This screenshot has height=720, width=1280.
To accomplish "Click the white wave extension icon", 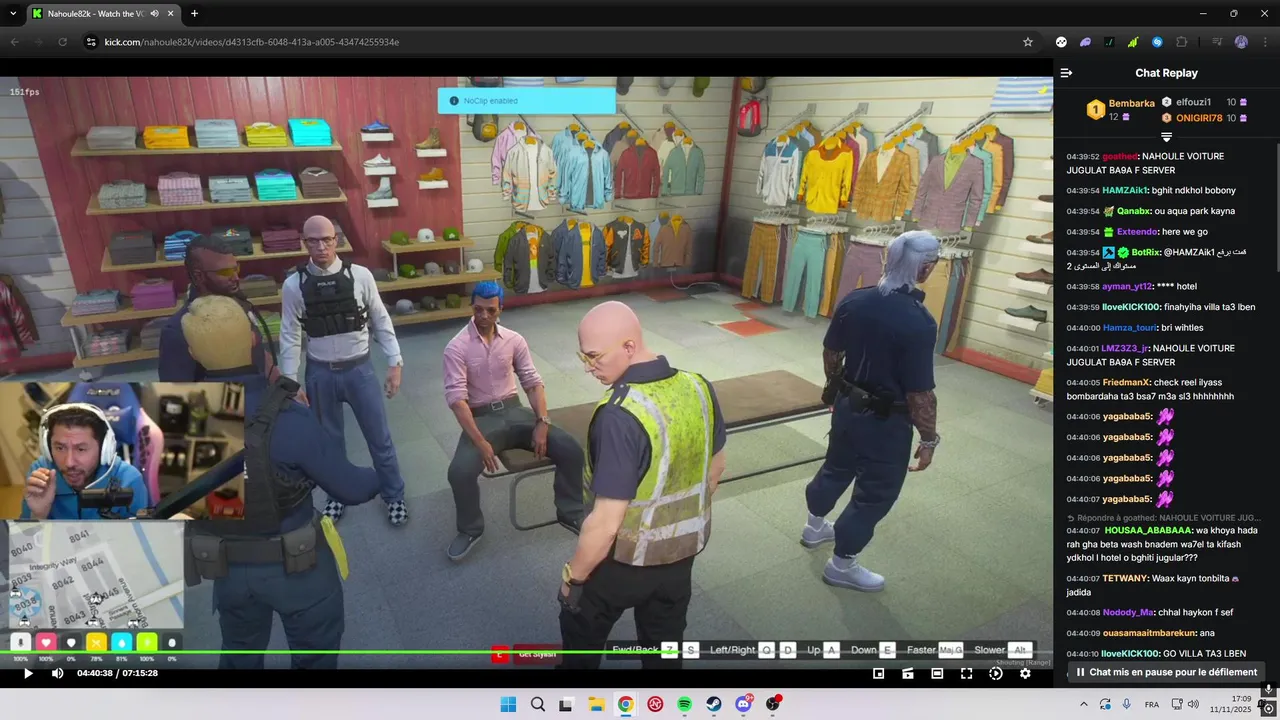I will click(1061, 42).
